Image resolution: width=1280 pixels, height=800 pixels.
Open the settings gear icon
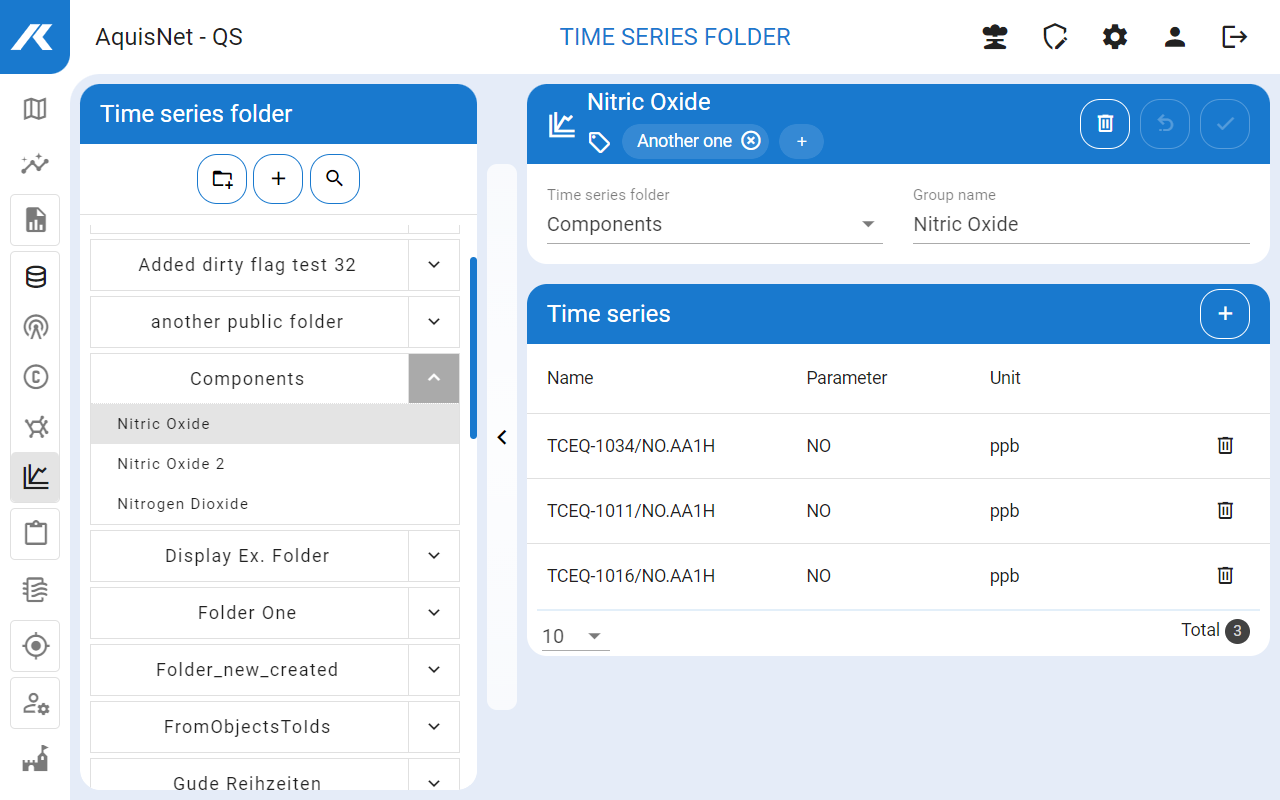tap(1115, 37)
